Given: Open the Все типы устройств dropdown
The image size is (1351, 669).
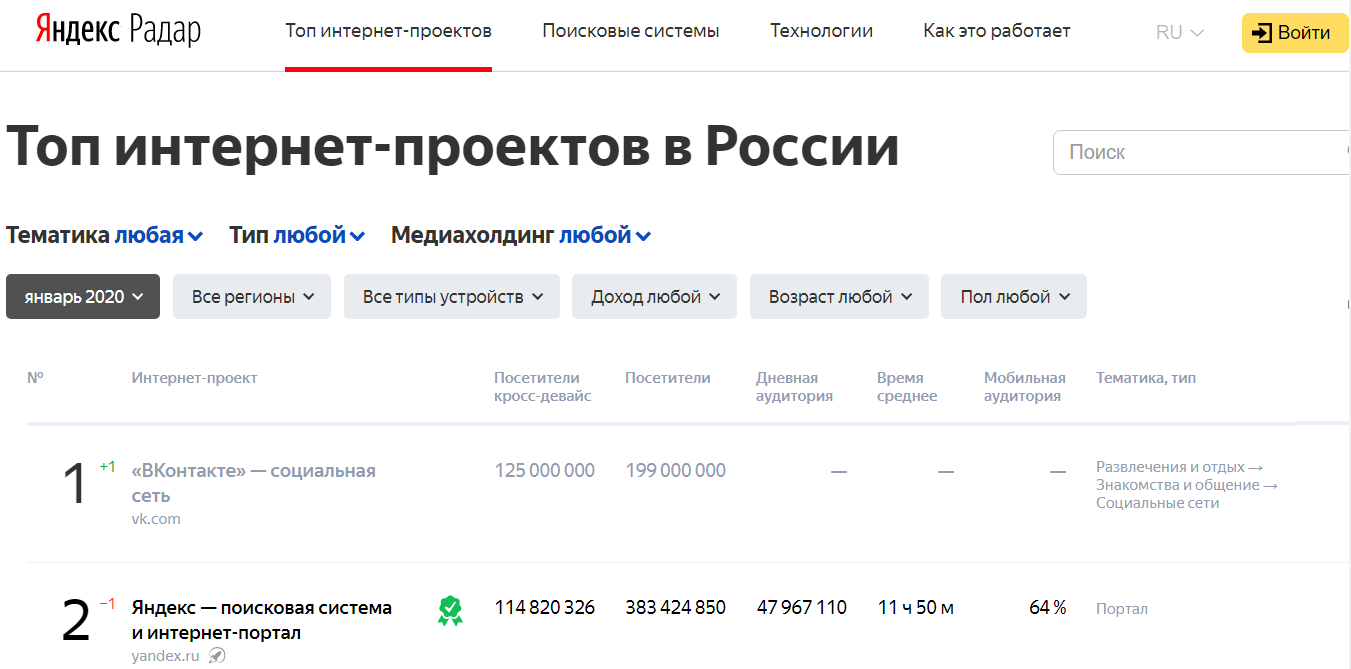Looking at the screenshot, I should point(452,297).
